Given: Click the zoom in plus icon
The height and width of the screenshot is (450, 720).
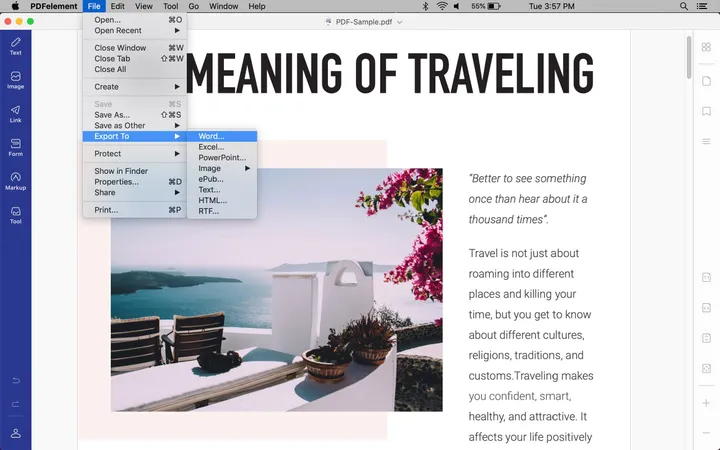Looking at the screenshot, I should [x=706, y=402].
